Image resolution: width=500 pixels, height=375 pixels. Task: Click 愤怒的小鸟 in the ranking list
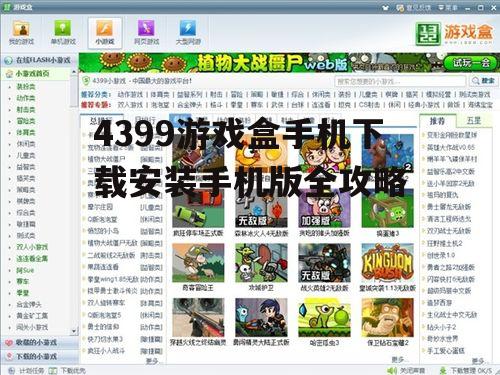coord(103,231)
